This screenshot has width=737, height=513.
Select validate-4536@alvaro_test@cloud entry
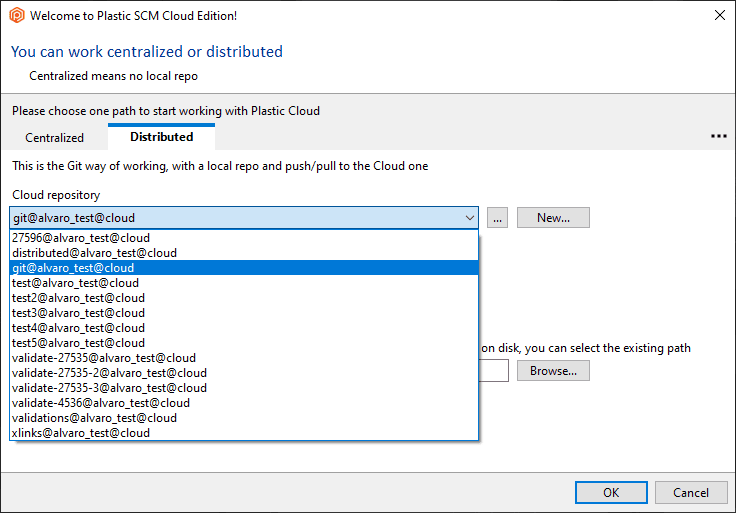coord(244,403)
